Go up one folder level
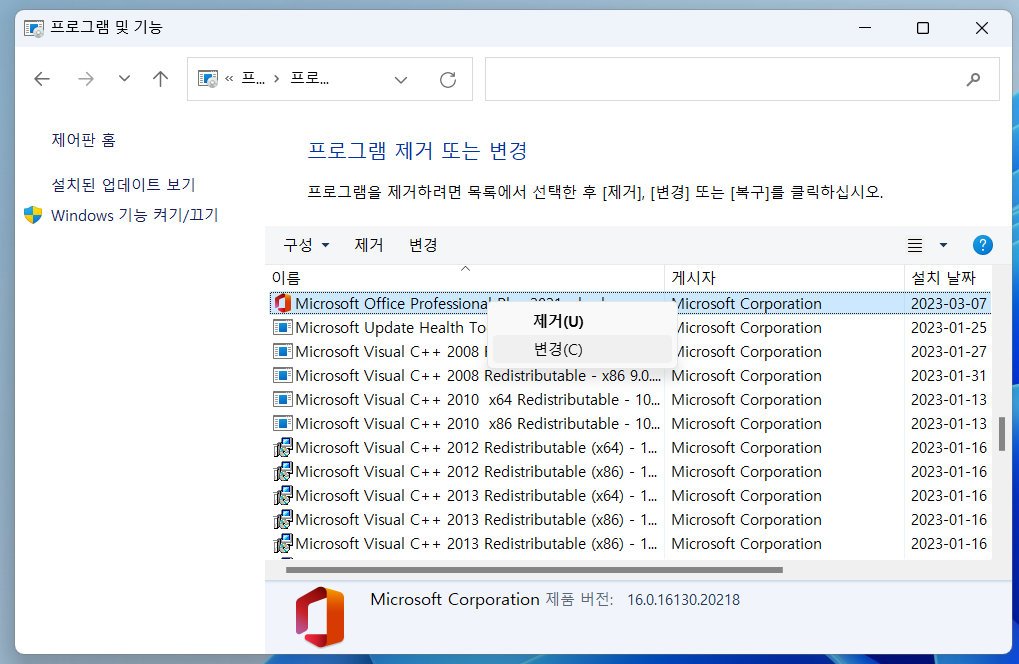This screenshot has height=664, width=1019. [161, 79]
